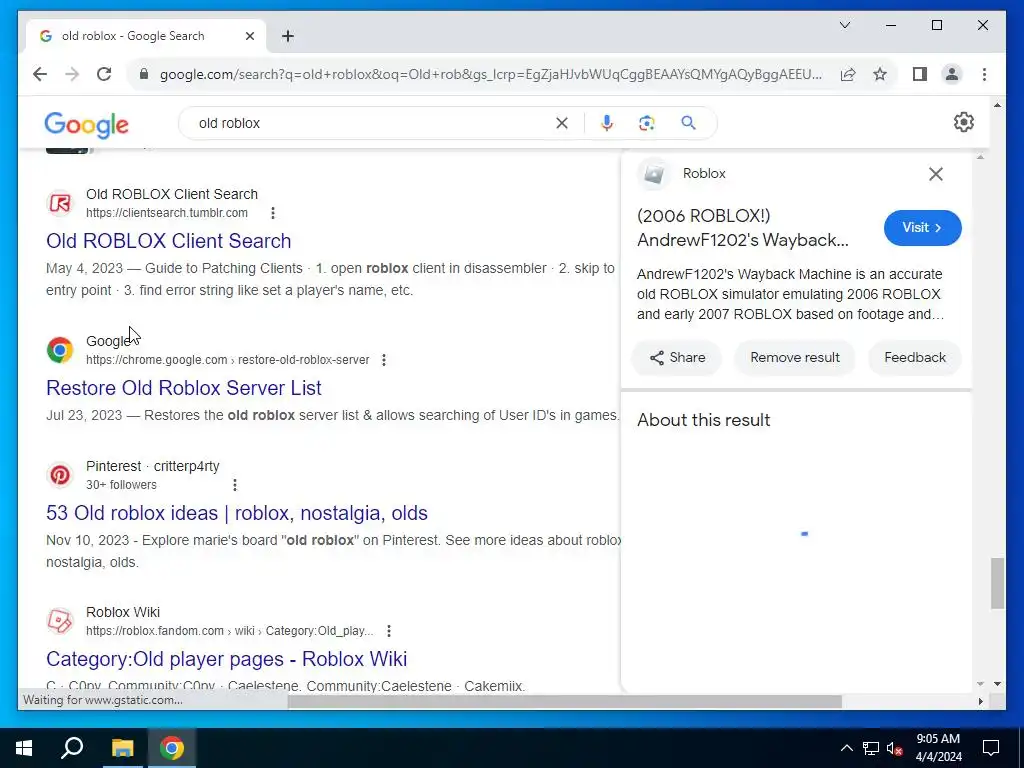
Task: Share this page using the address bar share icon
Action: click(848, 74)
